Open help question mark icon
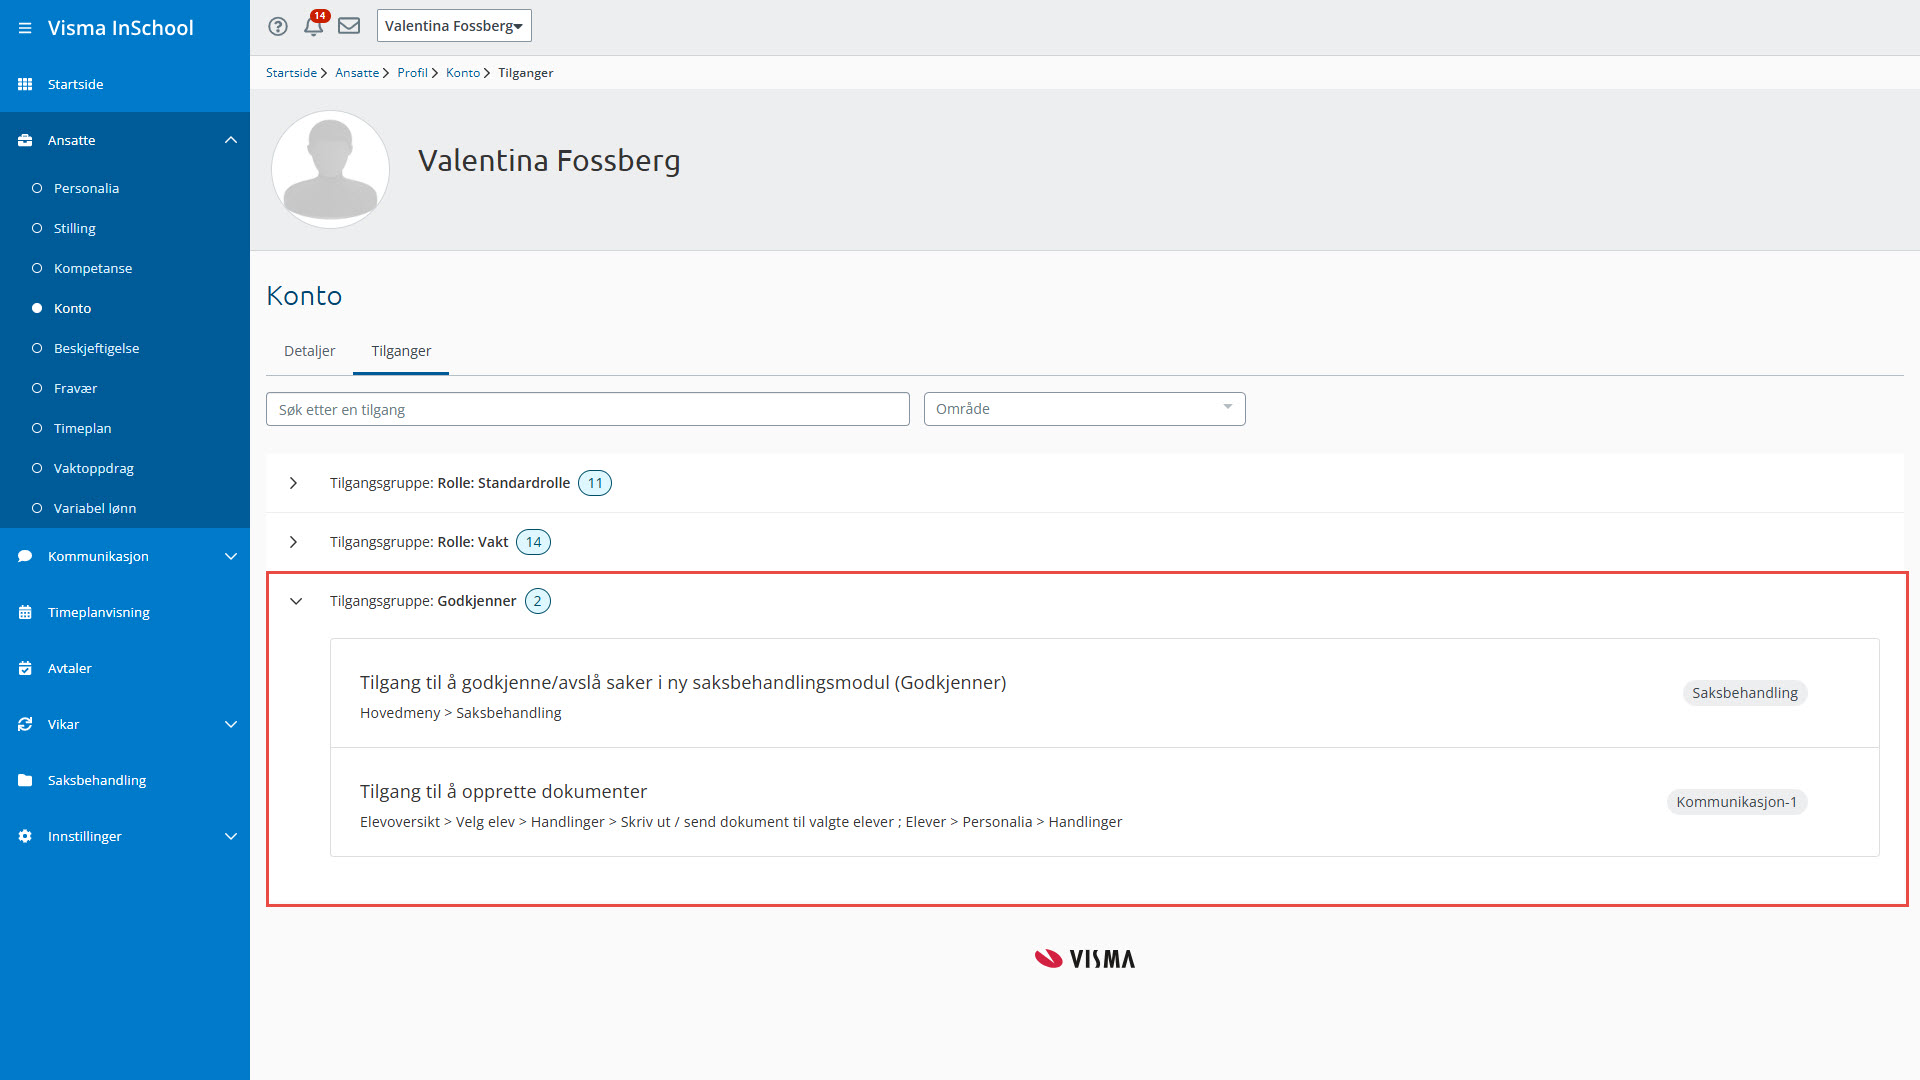 coord(278,26)
